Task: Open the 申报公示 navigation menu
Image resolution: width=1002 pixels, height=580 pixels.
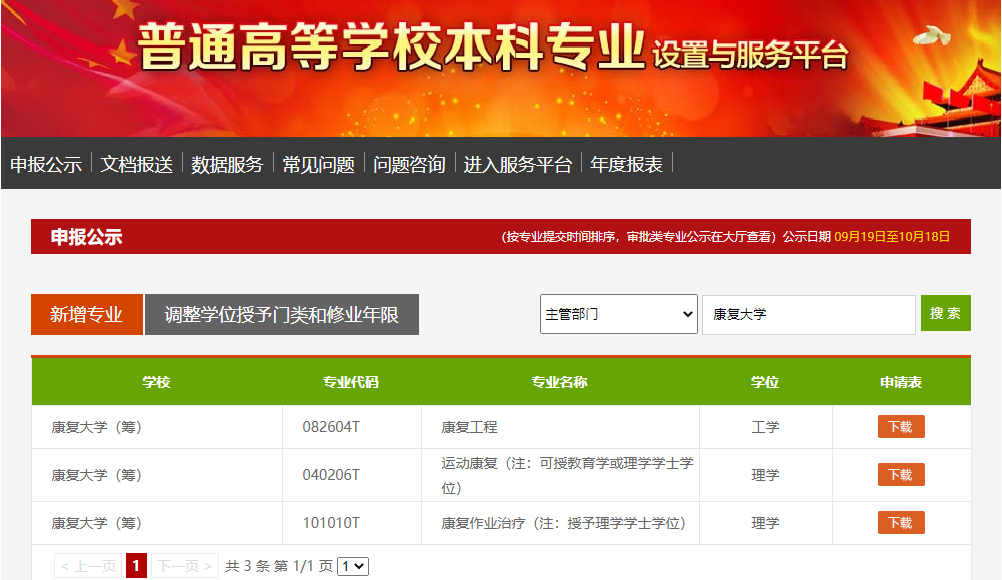Action: point(47,164)
